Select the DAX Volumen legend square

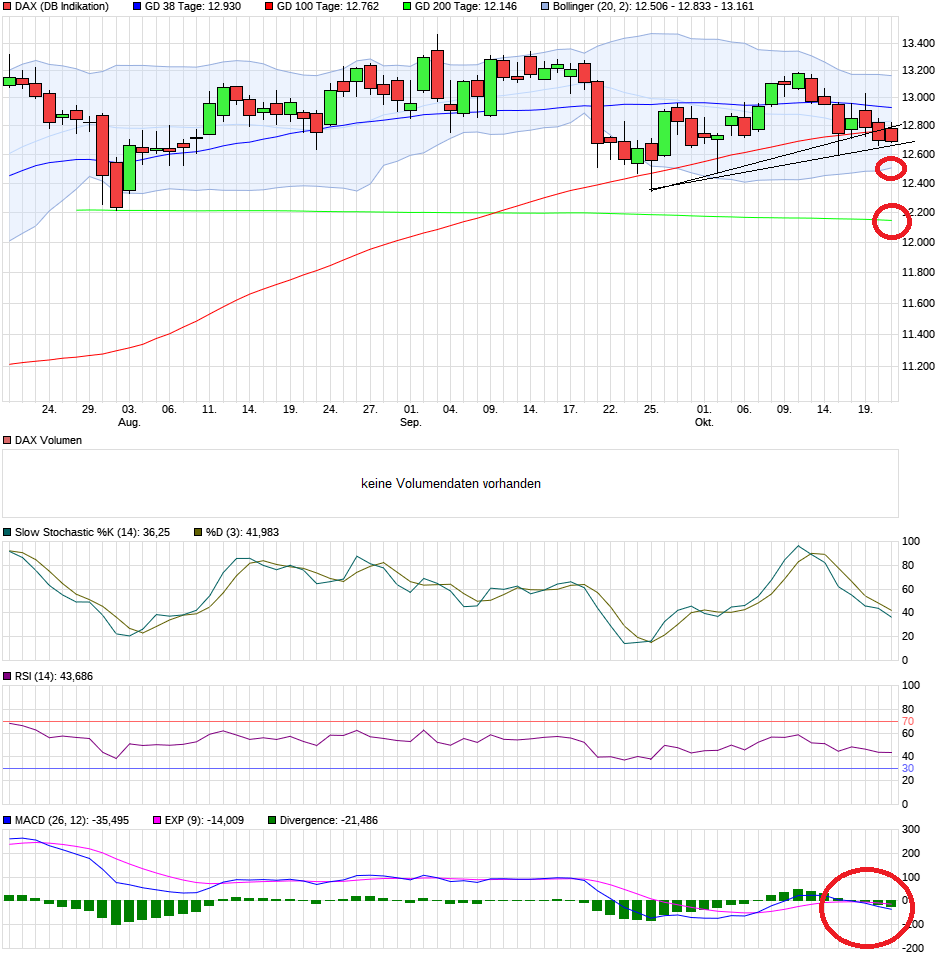click(8, 439)
